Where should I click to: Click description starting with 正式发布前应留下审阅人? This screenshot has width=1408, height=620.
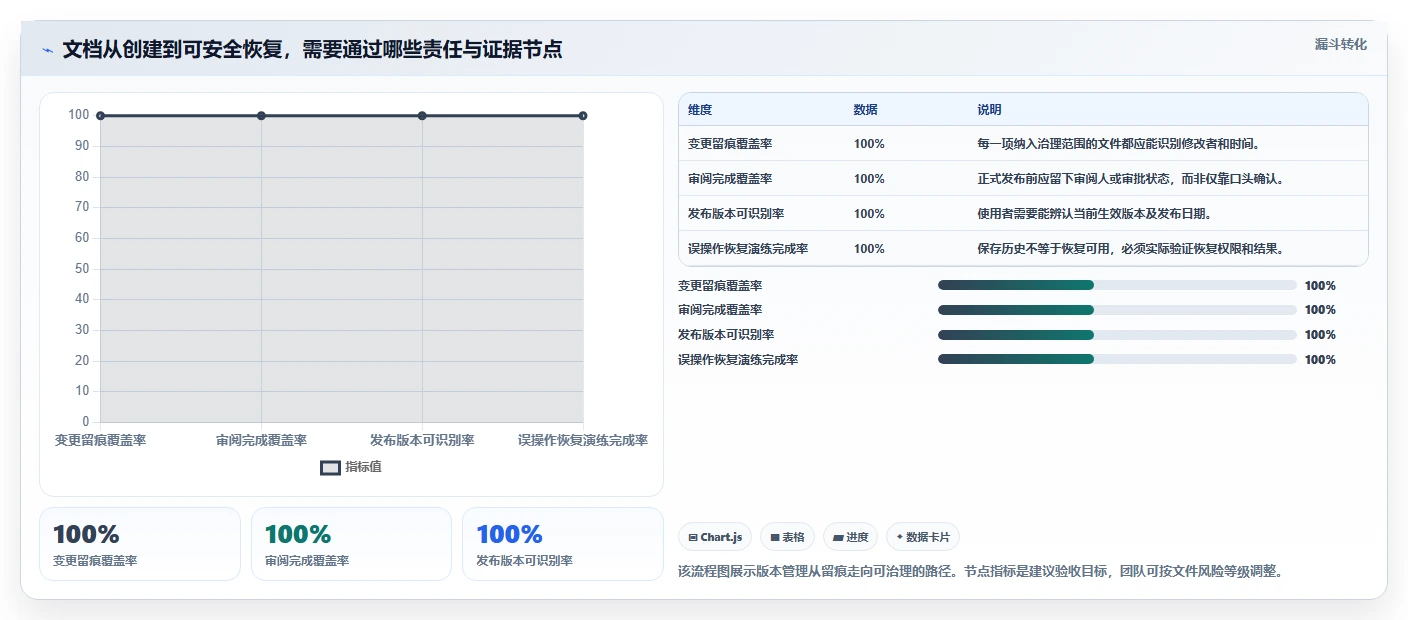(x=1130, y=179)
